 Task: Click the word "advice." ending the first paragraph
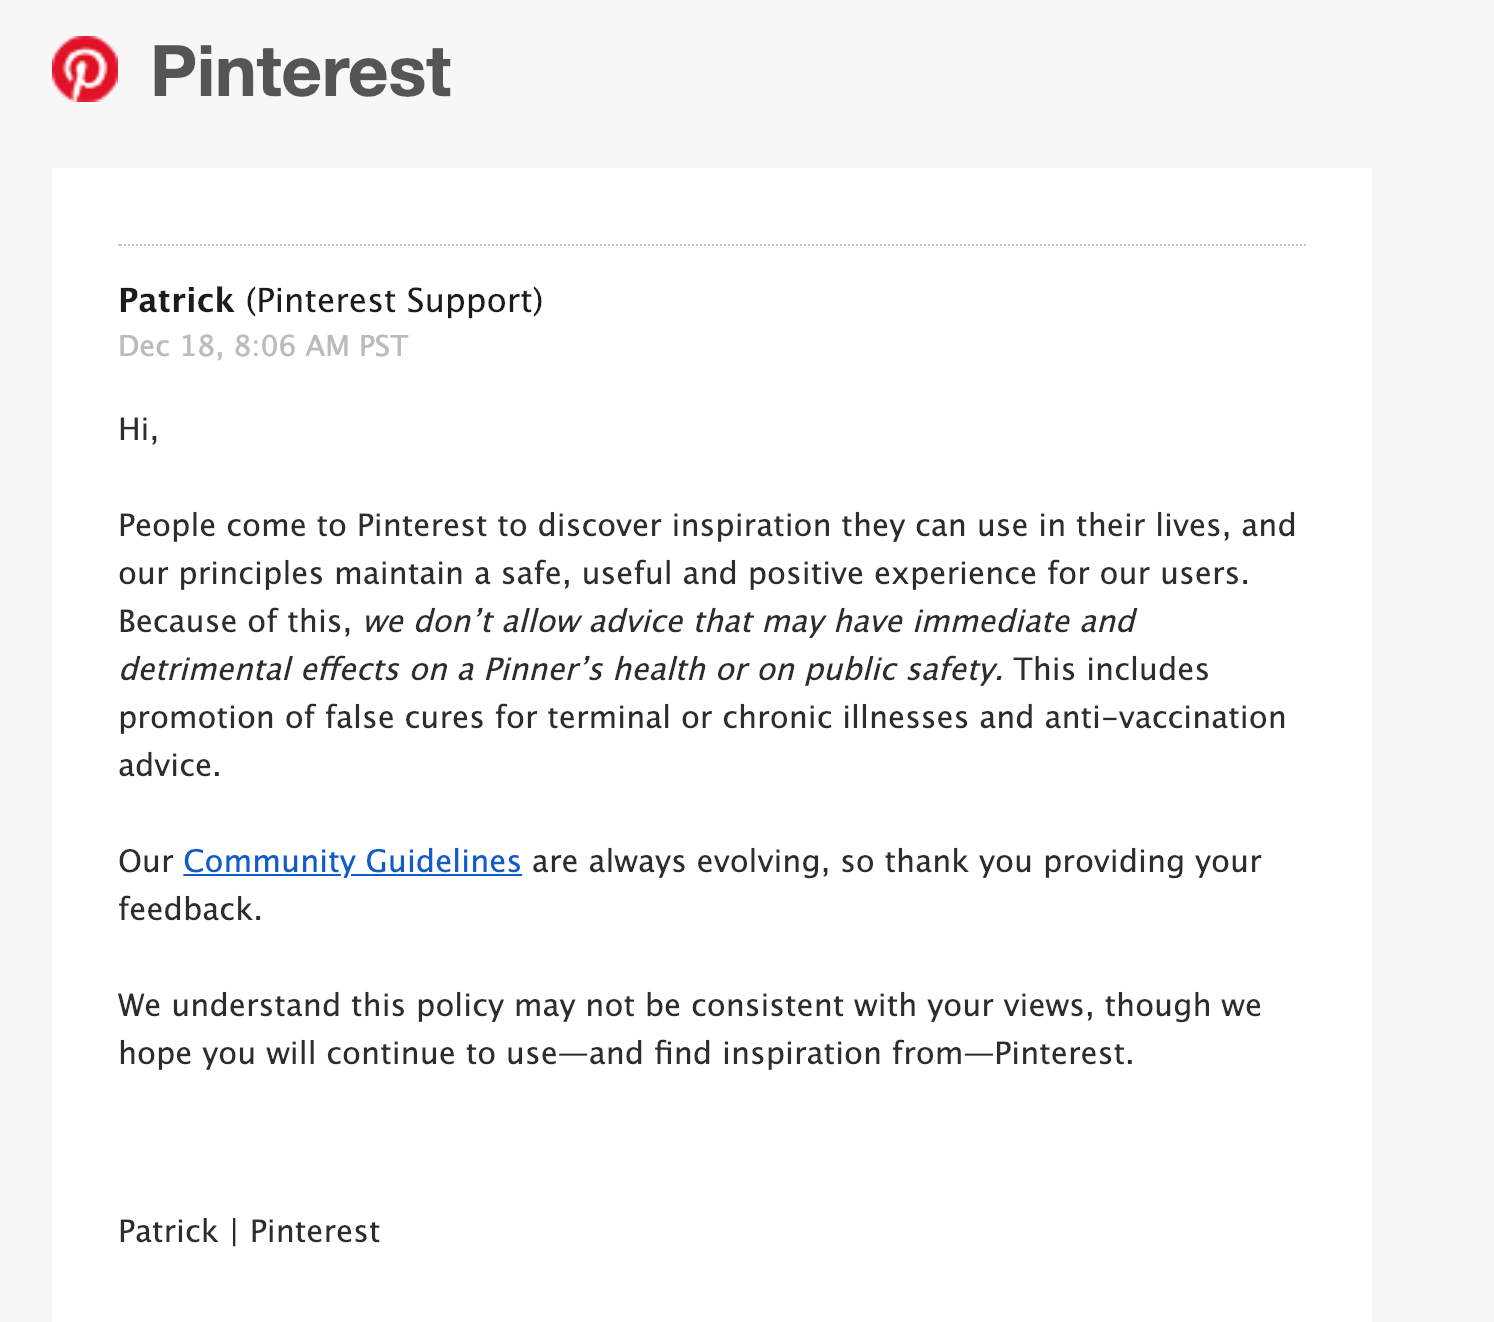point(169,765)
